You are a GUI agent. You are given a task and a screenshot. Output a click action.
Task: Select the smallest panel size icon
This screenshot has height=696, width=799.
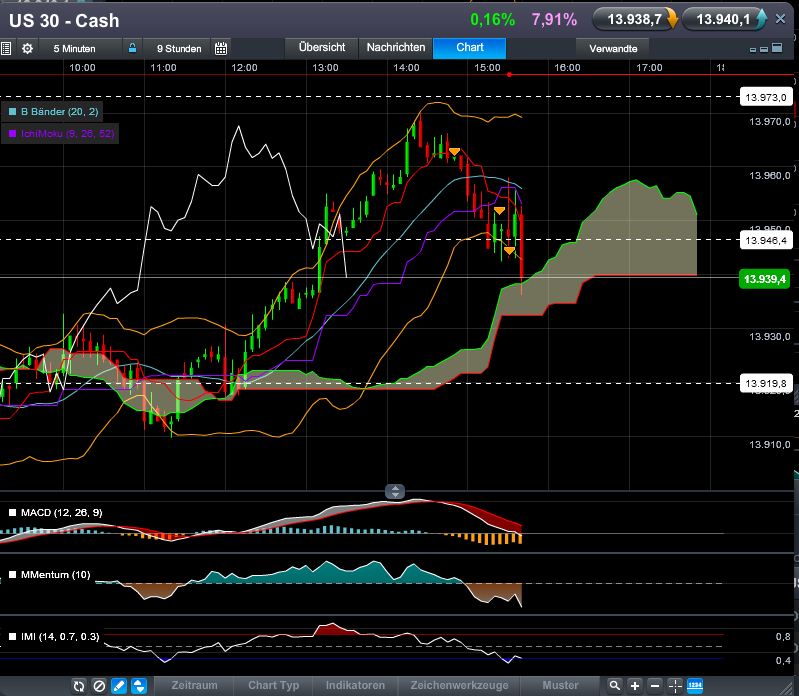(x=753, y=49)
